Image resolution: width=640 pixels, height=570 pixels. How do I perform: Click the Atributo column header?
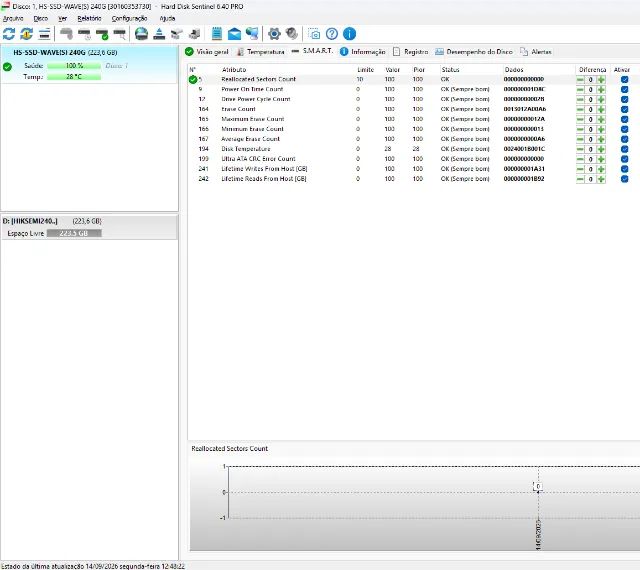tap(234, 69)
